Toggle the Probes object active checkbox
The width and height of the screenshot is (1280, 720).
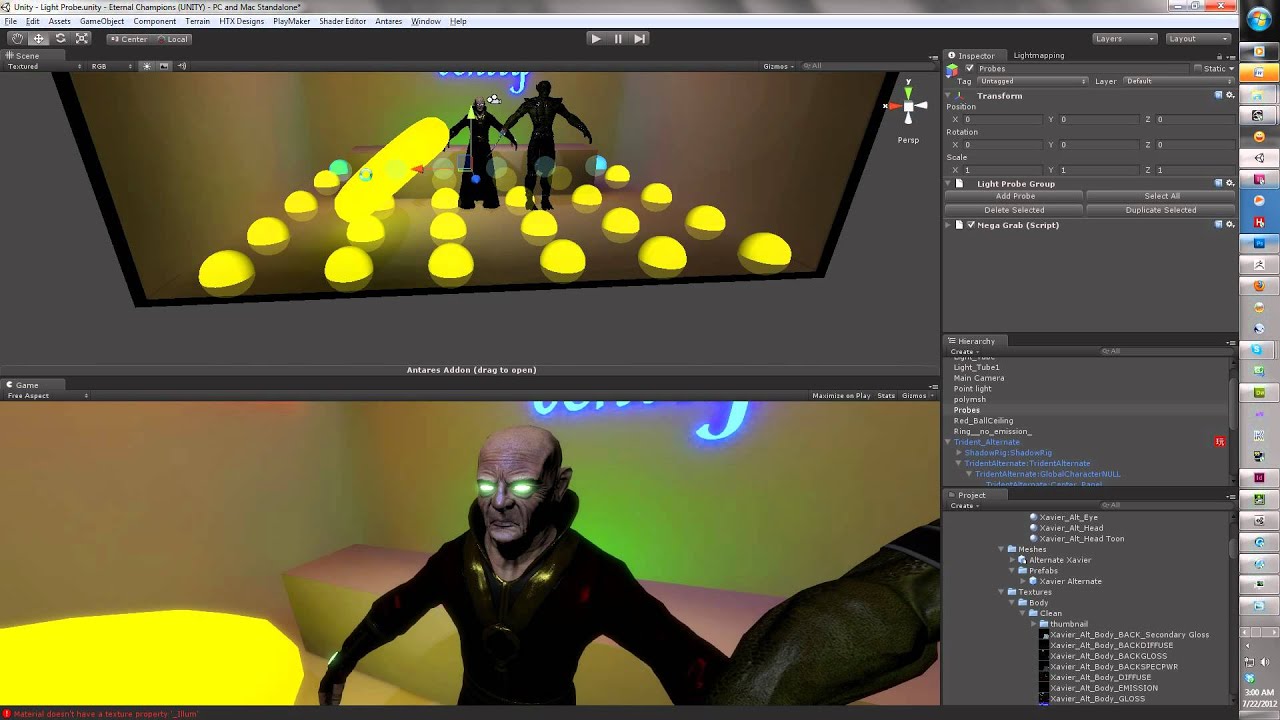pyautogui.click(x=969, y=68)
